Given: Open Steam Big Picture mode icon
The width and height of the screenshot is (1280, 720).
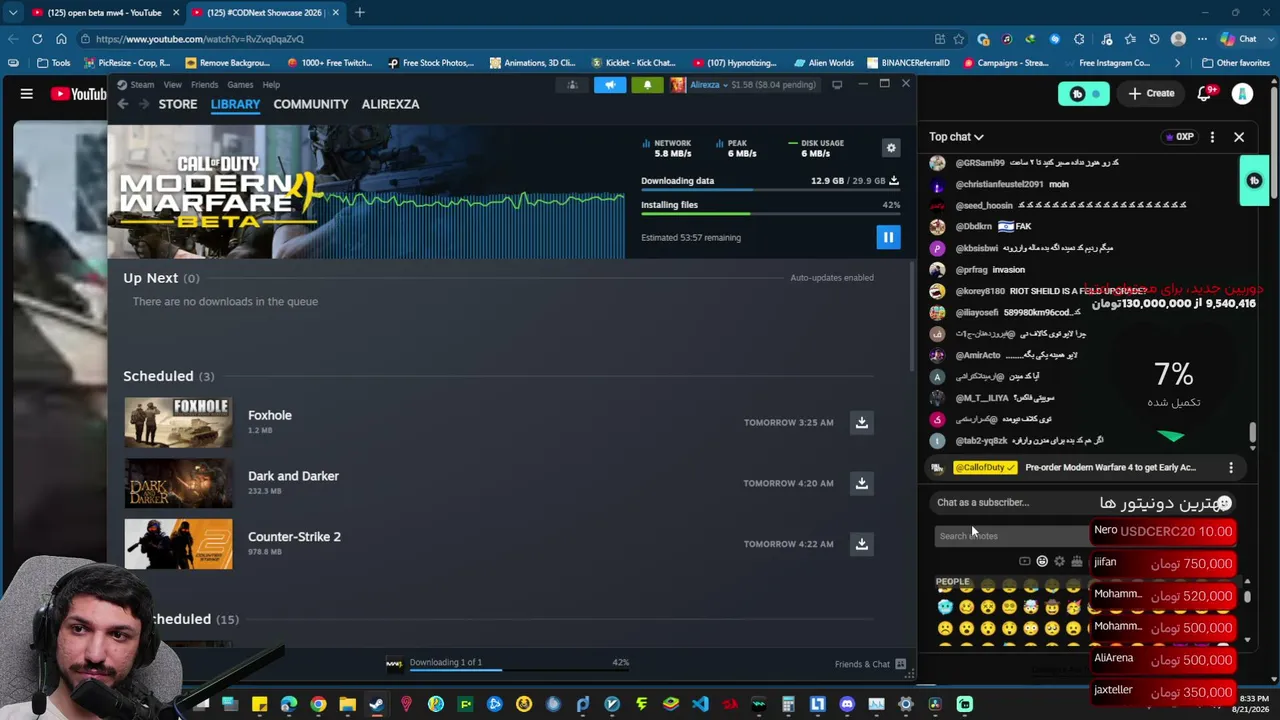Looking at the screenshot, I should [x=837, y=84].
